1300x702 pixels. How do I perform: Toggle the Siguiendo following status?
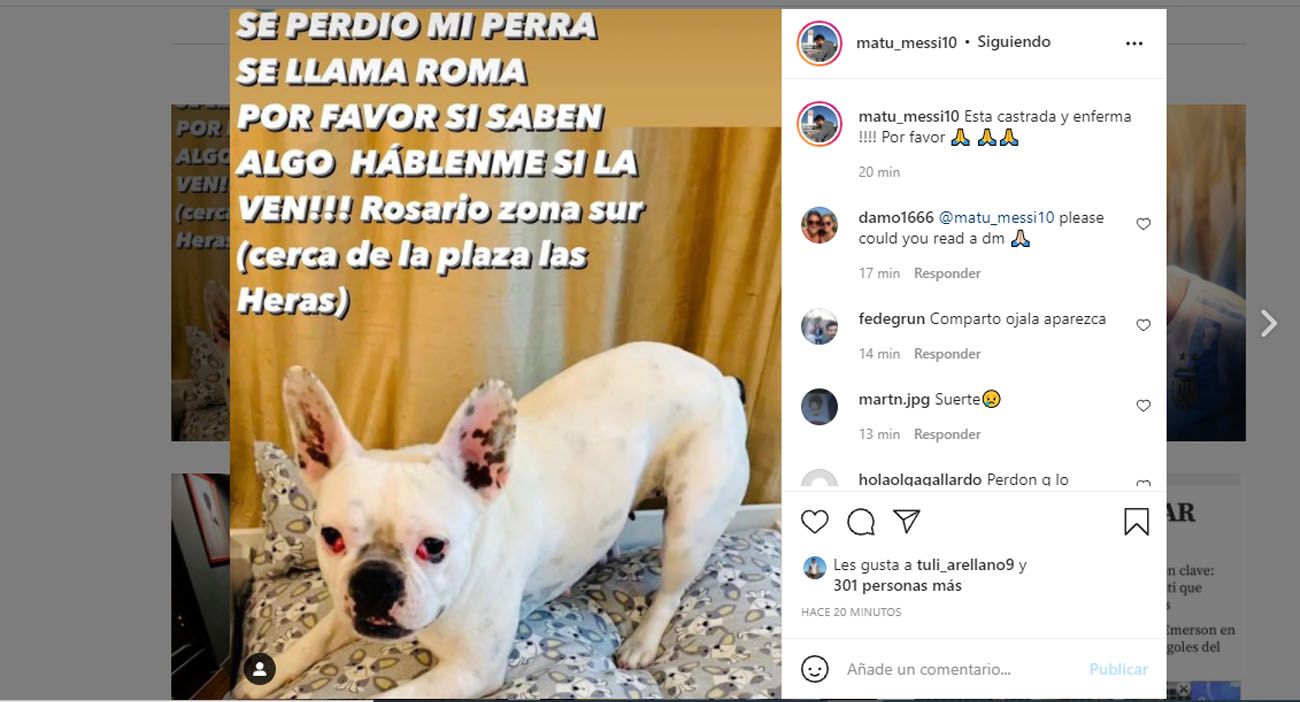click(1014, 42)
